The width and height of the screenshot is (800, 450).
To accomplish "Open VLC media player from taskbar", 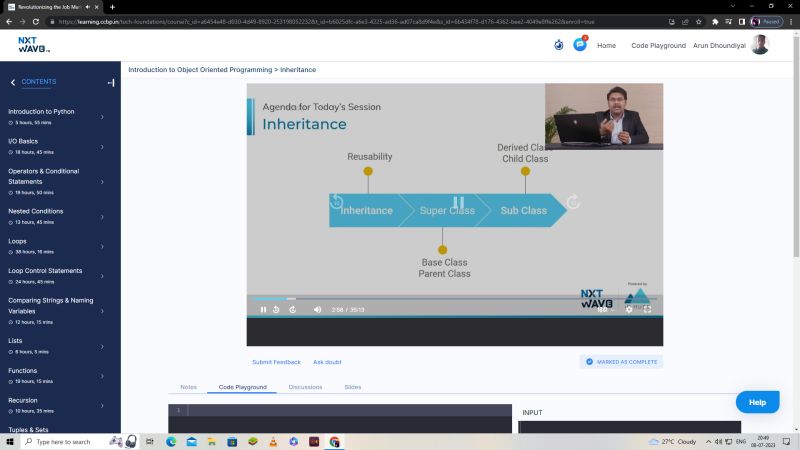I will pyautogui.click(x=273, y=442).
